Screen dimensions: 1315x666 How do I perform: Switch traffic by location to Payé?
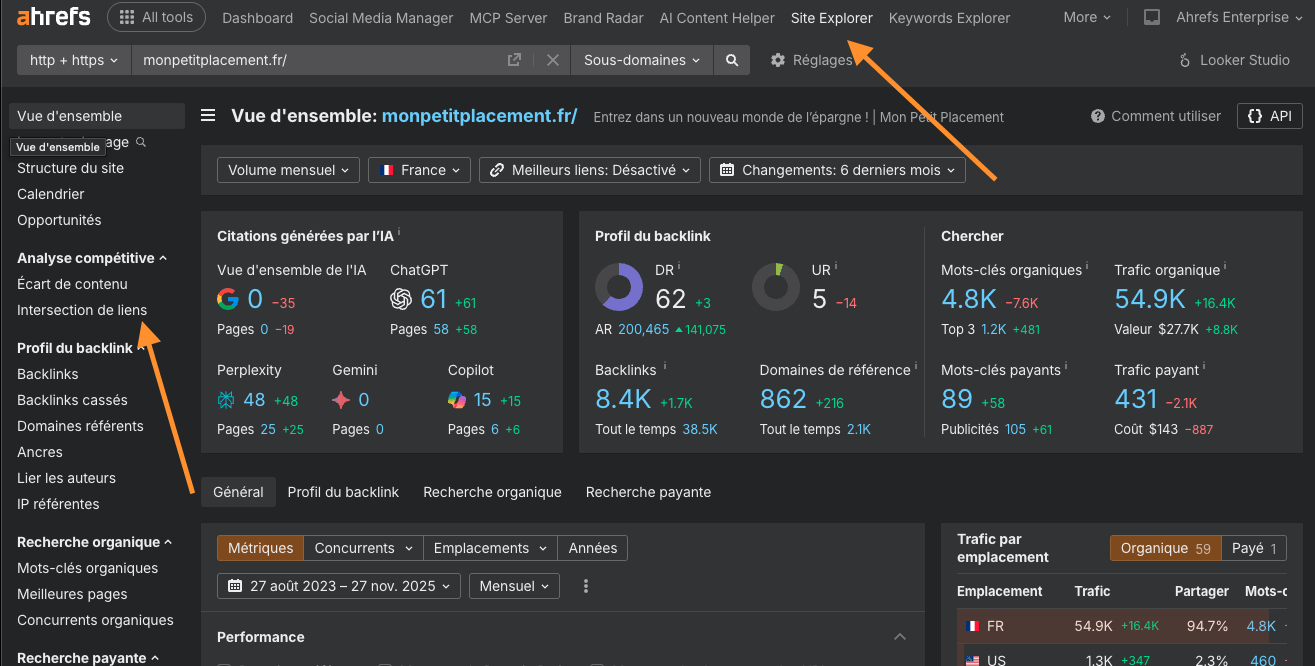(x=1254, y=548)
